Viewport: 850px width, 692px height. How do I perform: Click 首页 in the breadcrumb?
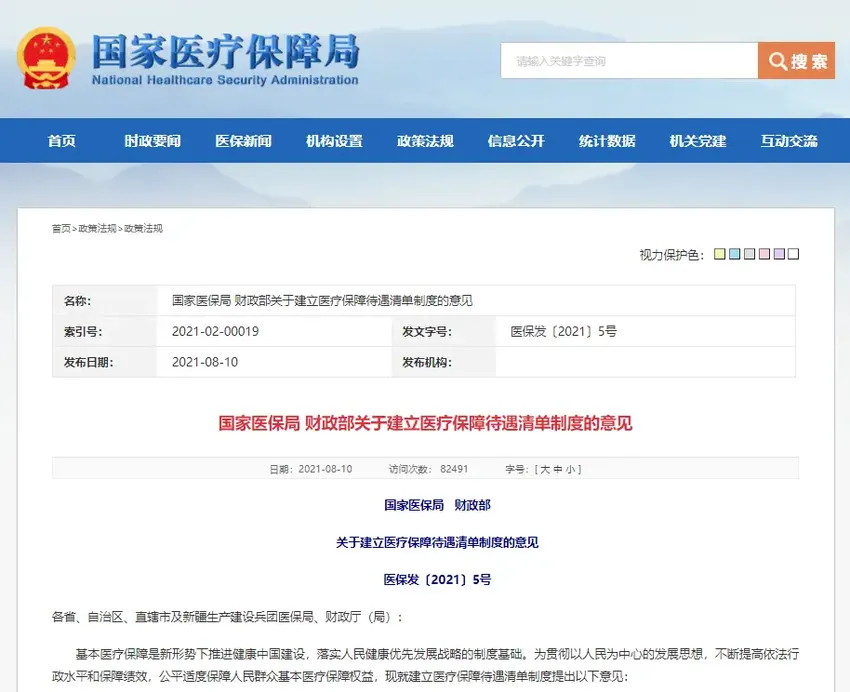pos(61,229)
